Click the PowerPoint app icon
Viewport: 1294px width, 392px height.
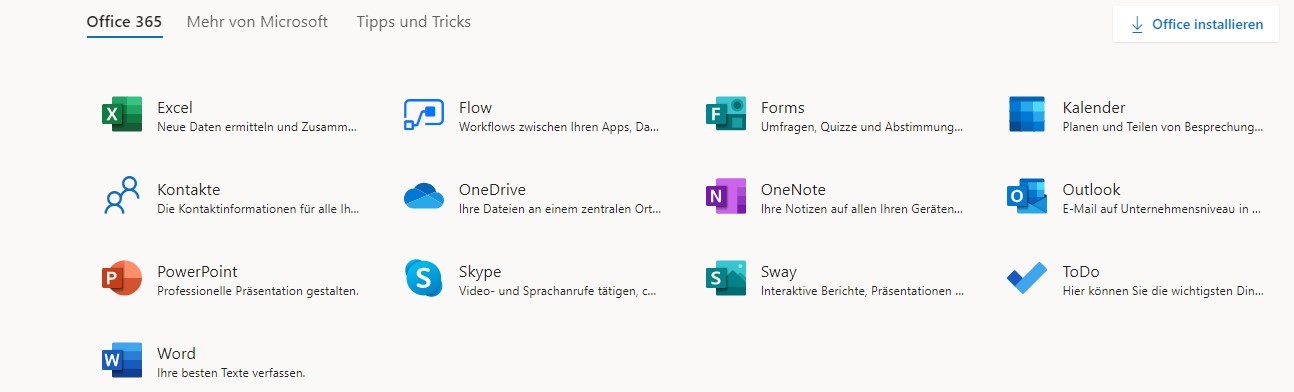pyautogui.click(x=122, y=278)
